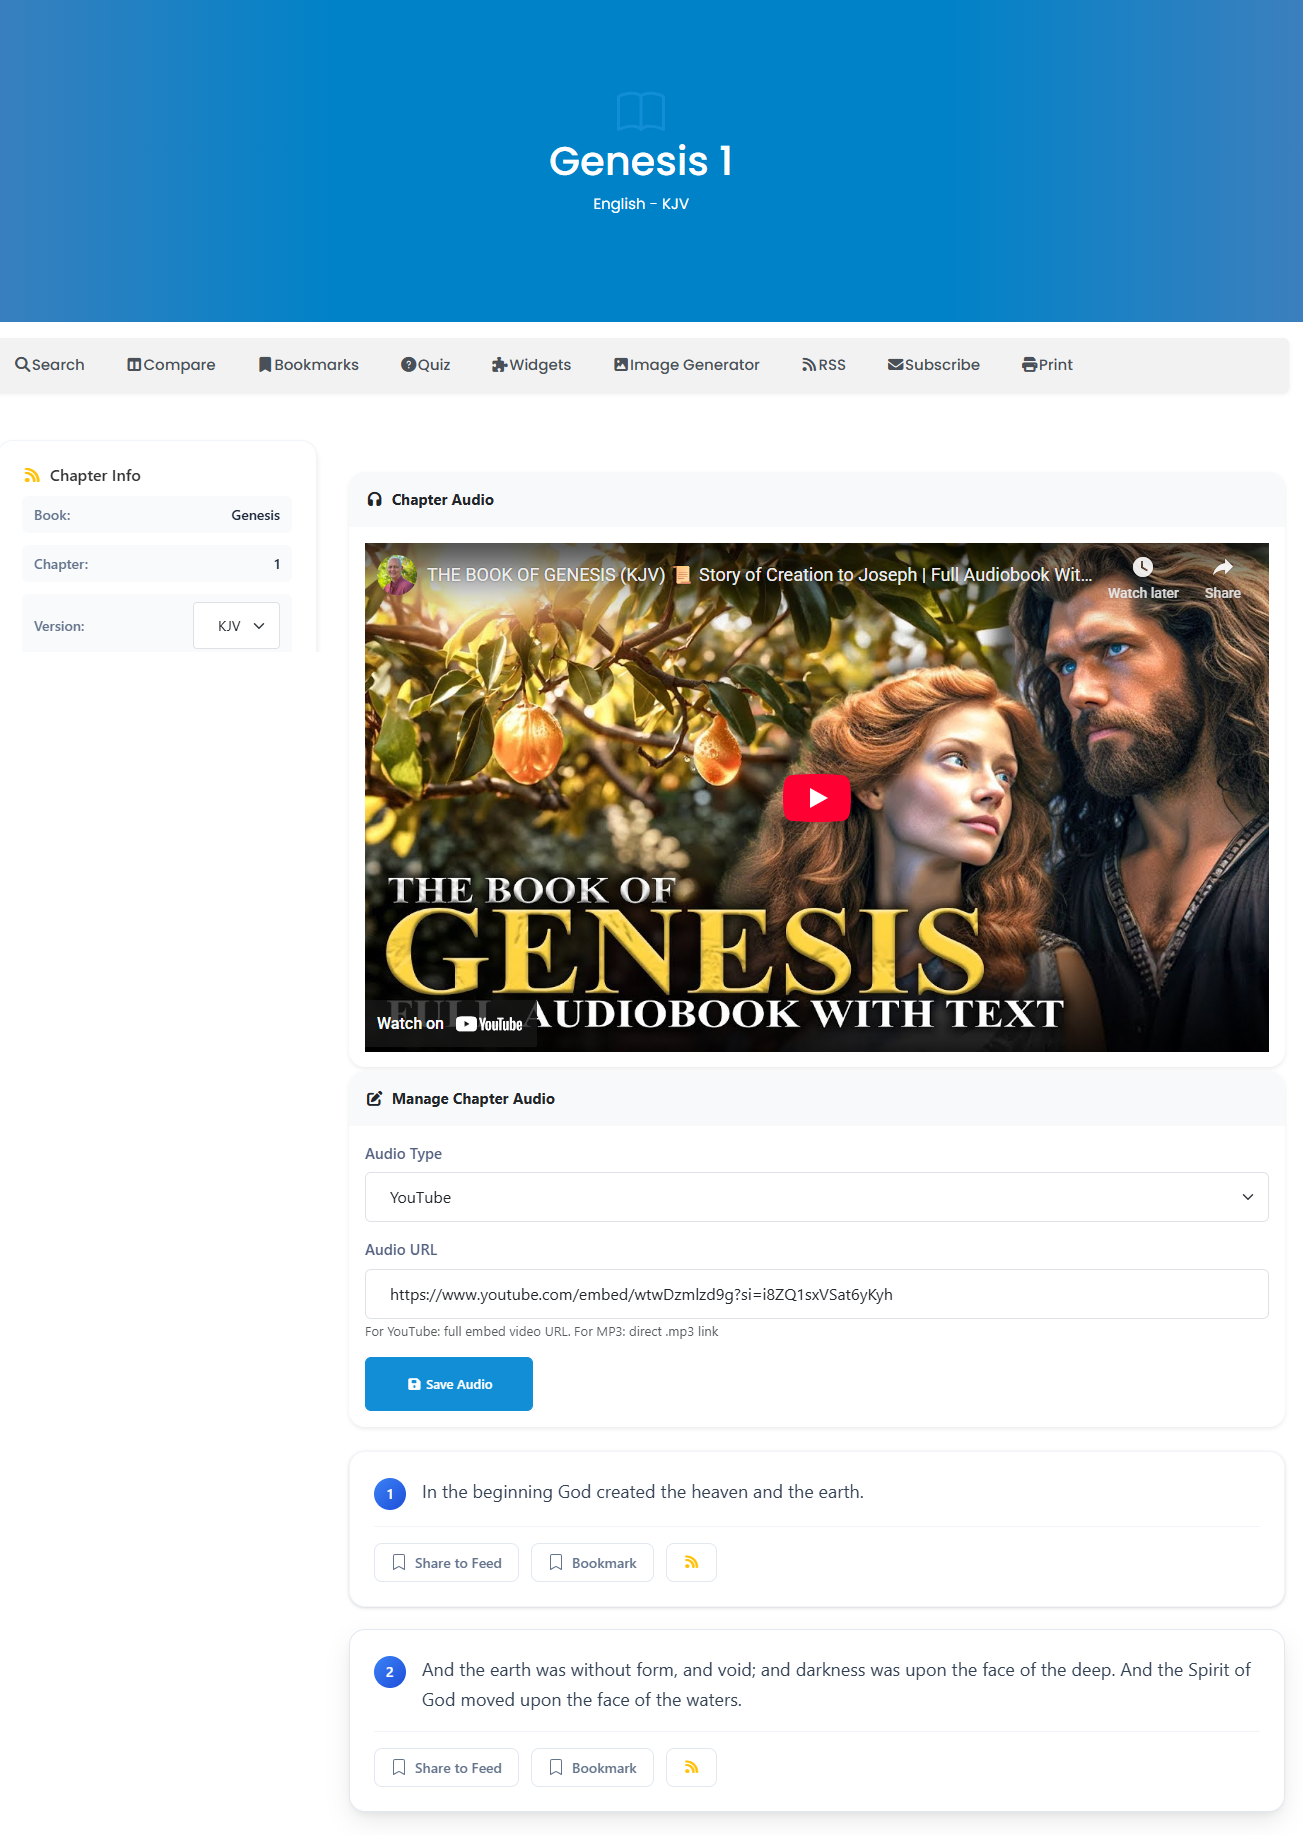Screen dimensions: 1303x1835
Task: Bookmark verse 1
Action: click(x=592, y=1563)
